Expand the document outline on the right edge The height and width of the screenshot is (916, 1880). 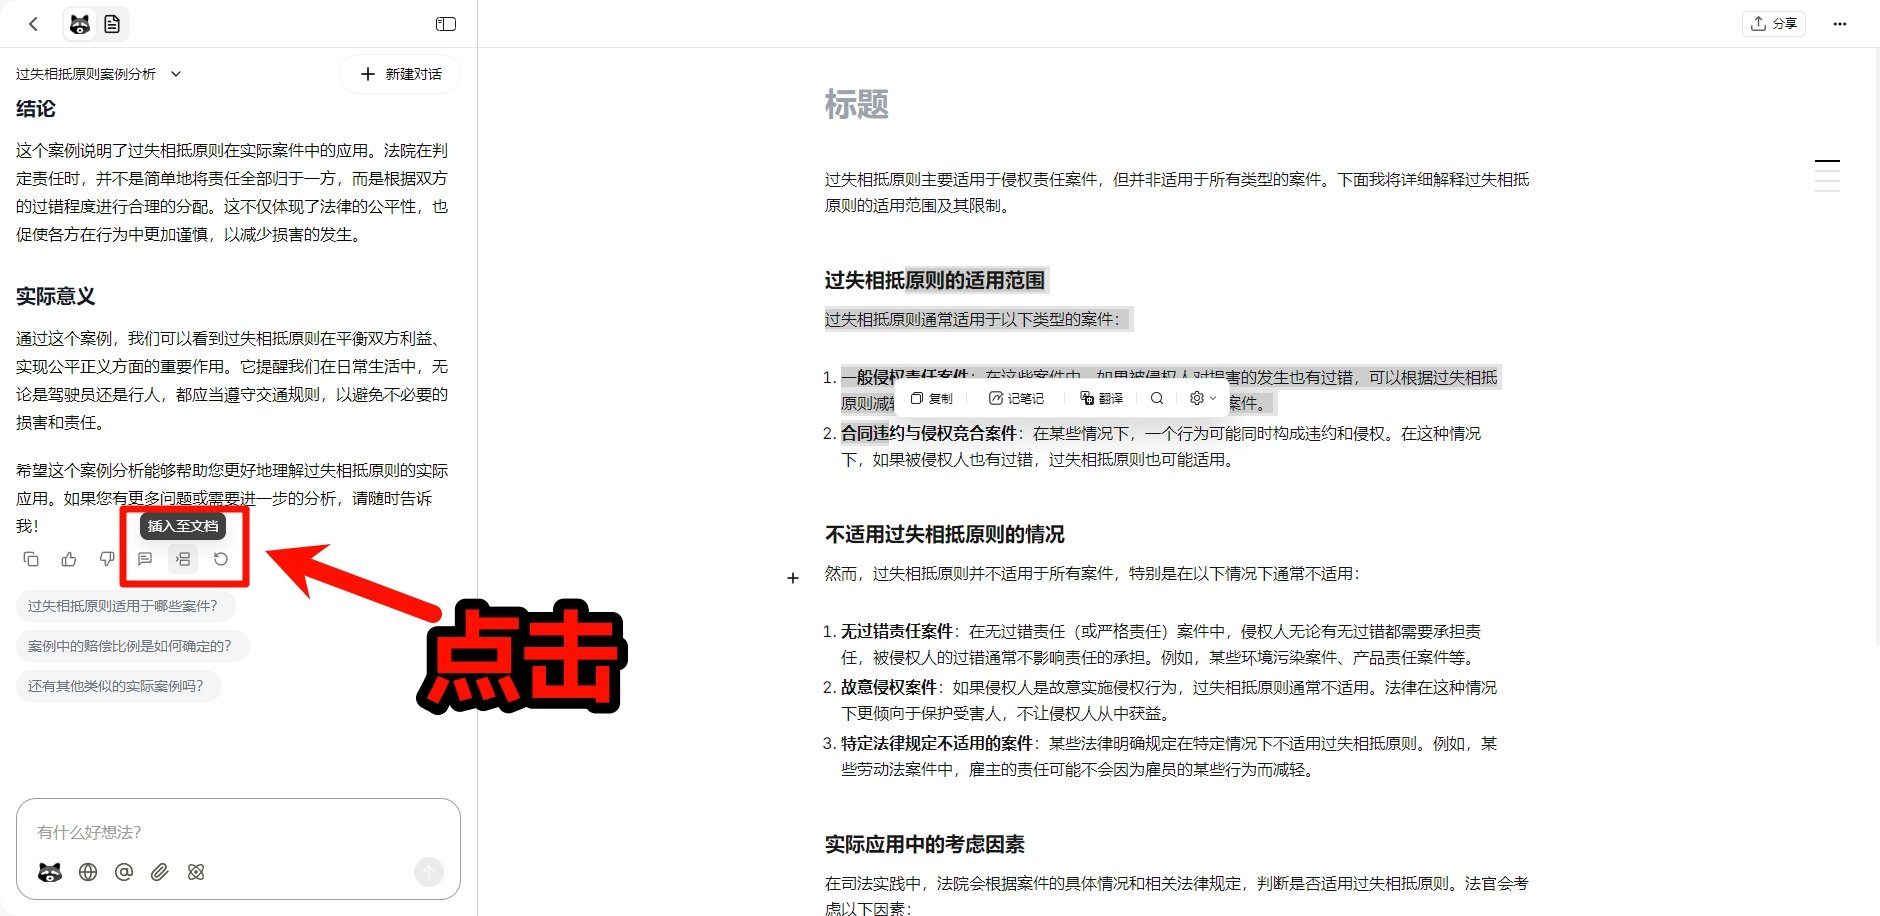pos(1828,177)
